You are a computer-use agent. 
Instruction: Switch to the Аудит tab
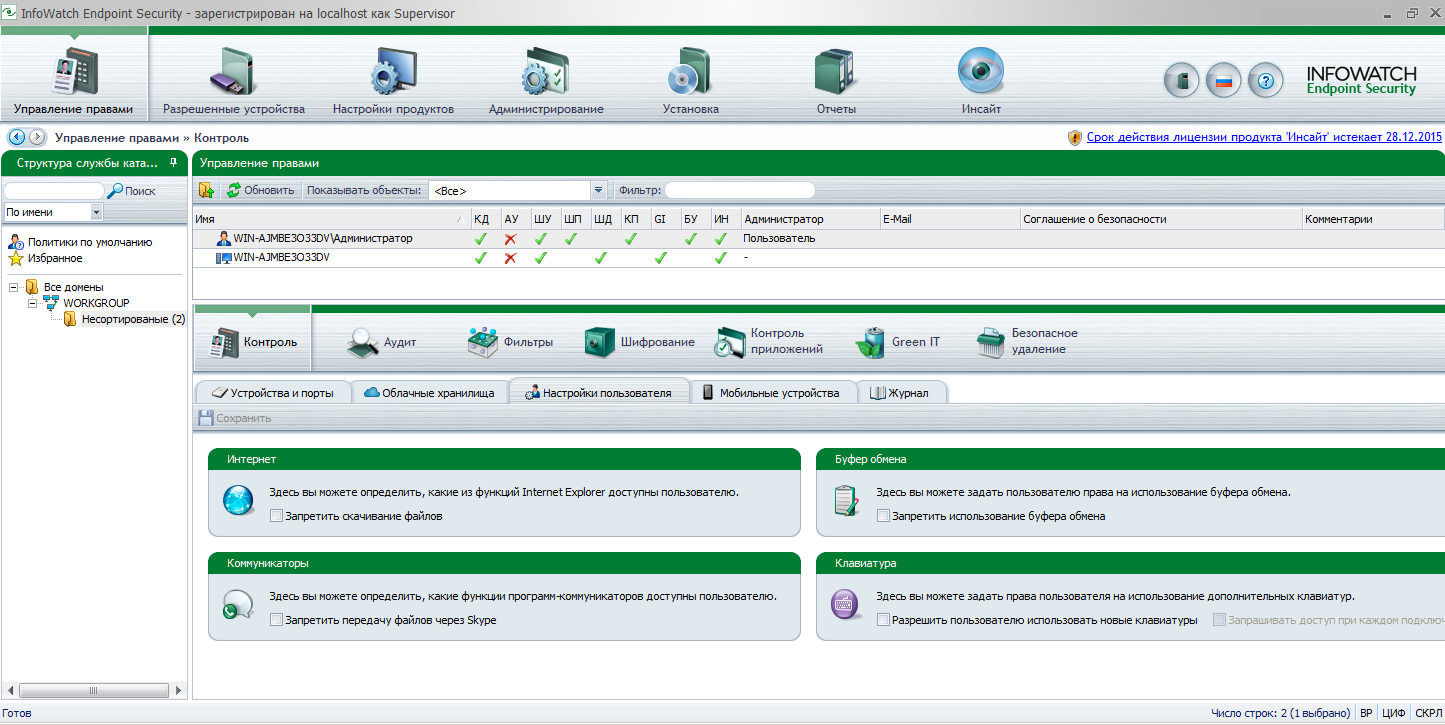pos(381,342)
